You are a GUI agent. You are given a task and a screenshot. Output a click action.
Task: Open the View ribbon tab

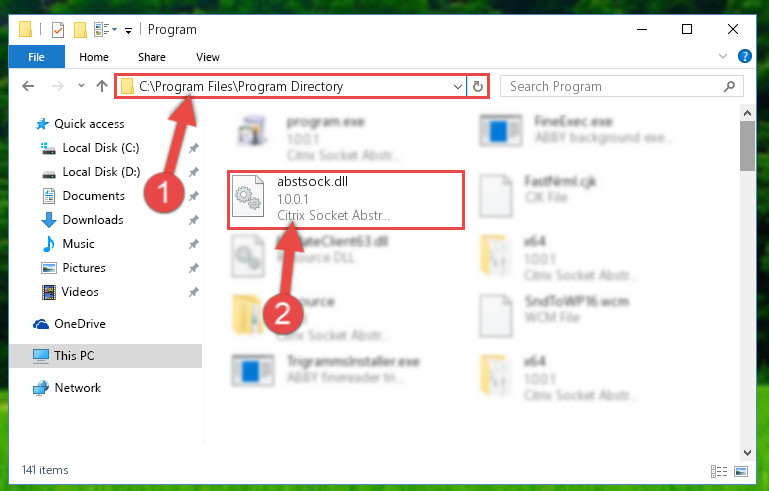207,57
